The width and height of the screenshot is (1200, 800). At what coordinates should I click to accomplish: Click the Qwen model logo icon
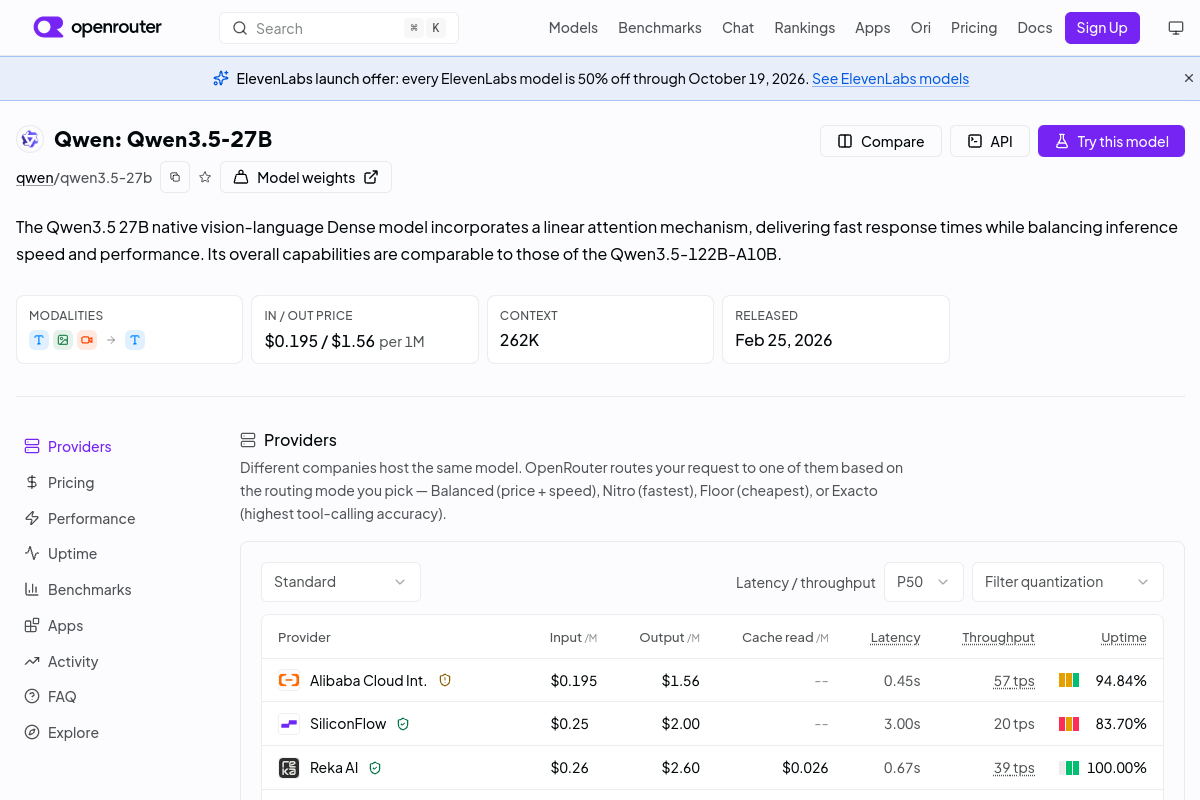click(30, 140)
